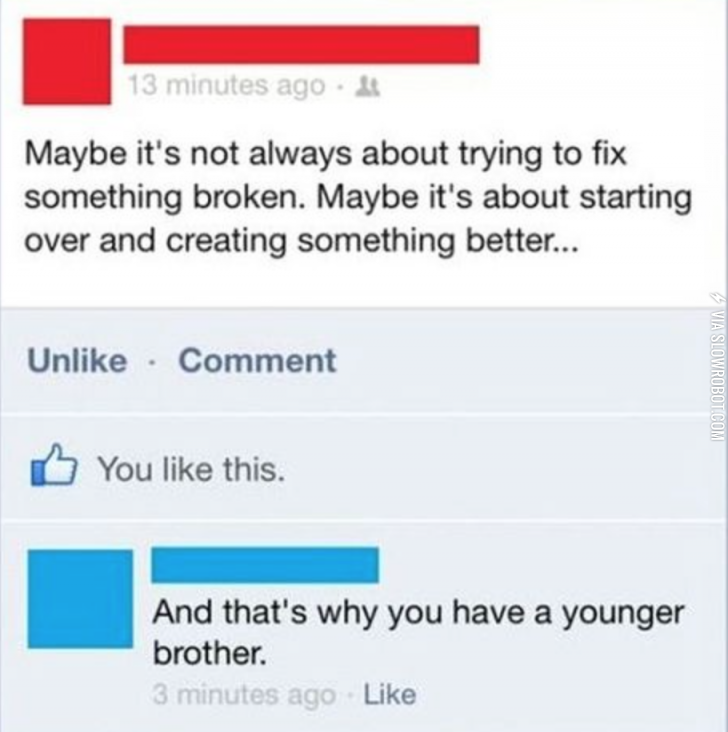Click the Comment link under the post
The height and width of the screenshot is (732, 728).
[x=257, y=360]
